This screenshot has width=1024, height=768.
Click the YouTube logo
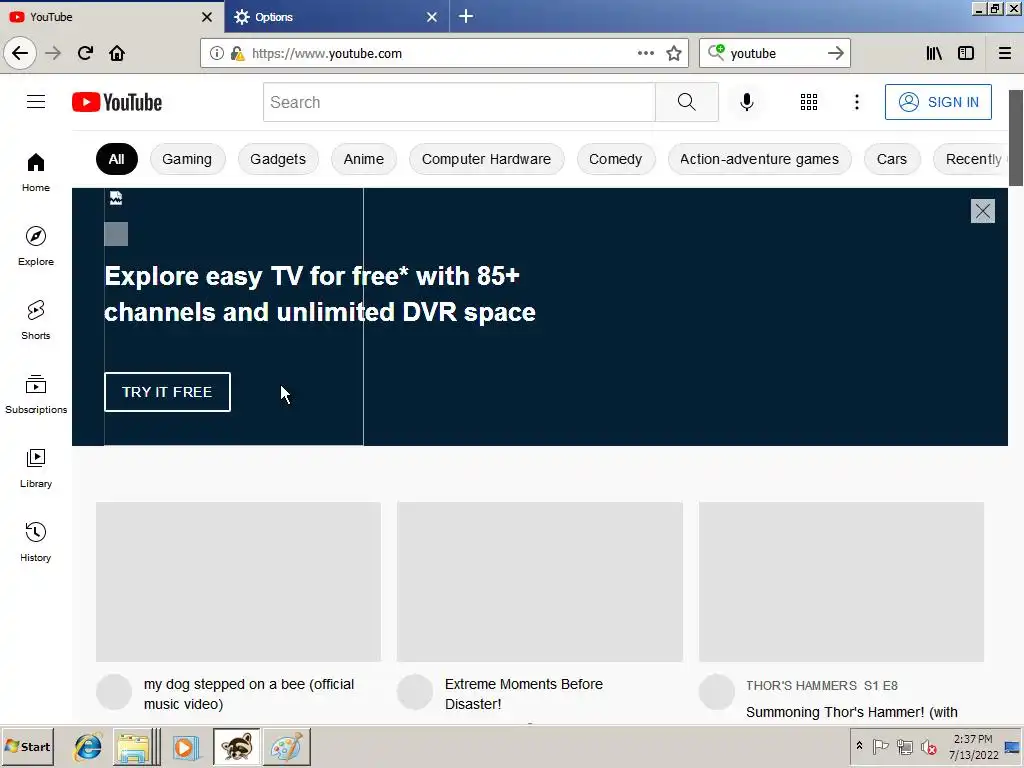[x=117, y=102]
